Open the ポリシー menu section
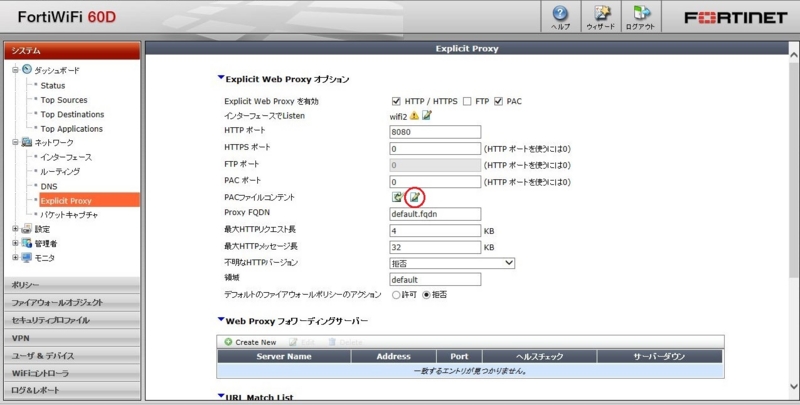Image resolution: width=800 pixels, height=405 pixels. click(x=72, y=285)
